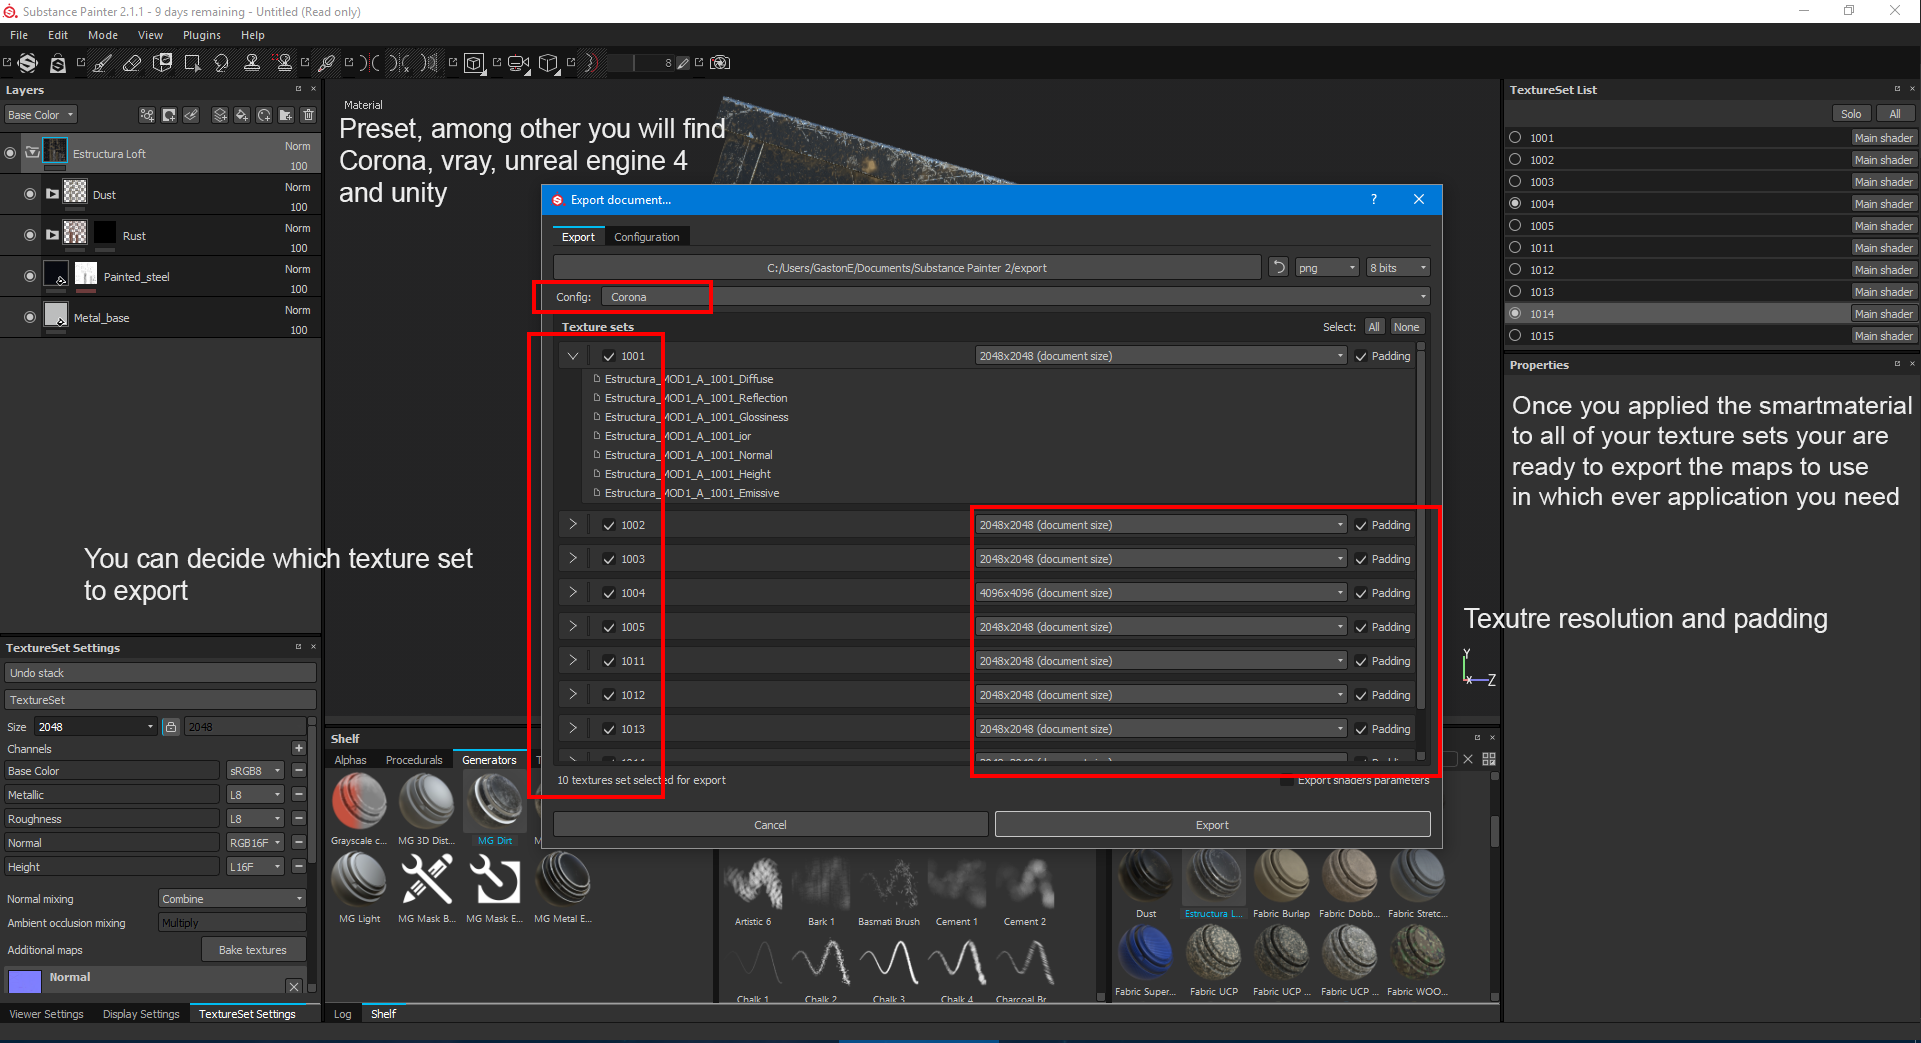Uncheck texture set 1012 for export
Viewport: 1921px width, 1043px height.
[x=608, y=695]
